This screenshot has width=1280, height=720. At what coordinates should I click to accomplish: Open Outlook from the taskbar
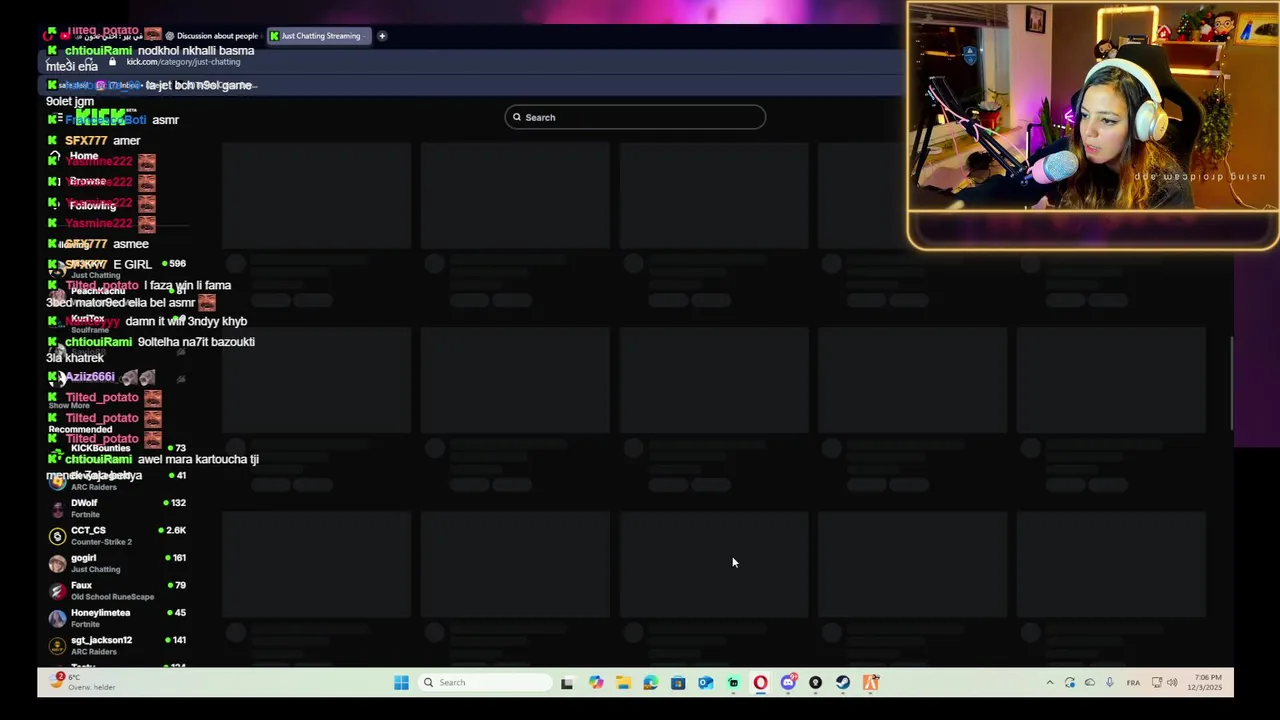(x=705, y=683)
